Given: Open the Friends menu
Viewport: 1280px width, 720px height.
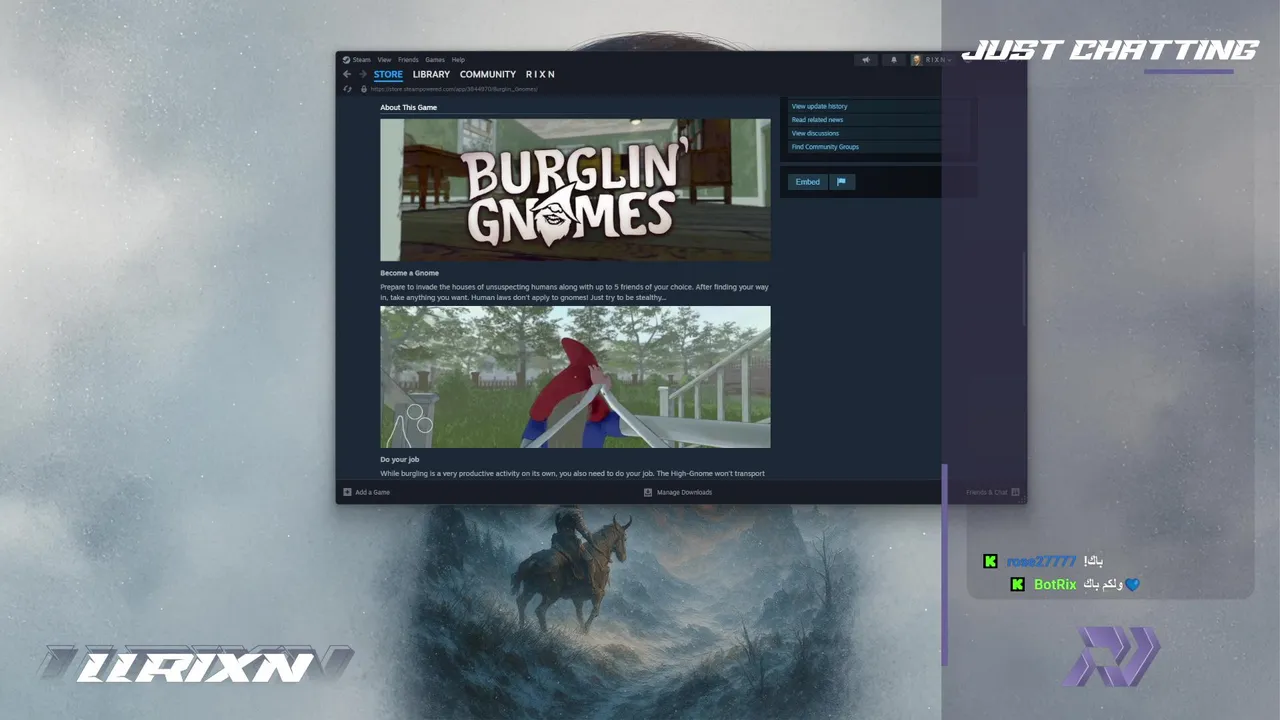Looking at the screenshot, I should click(408, 60).
